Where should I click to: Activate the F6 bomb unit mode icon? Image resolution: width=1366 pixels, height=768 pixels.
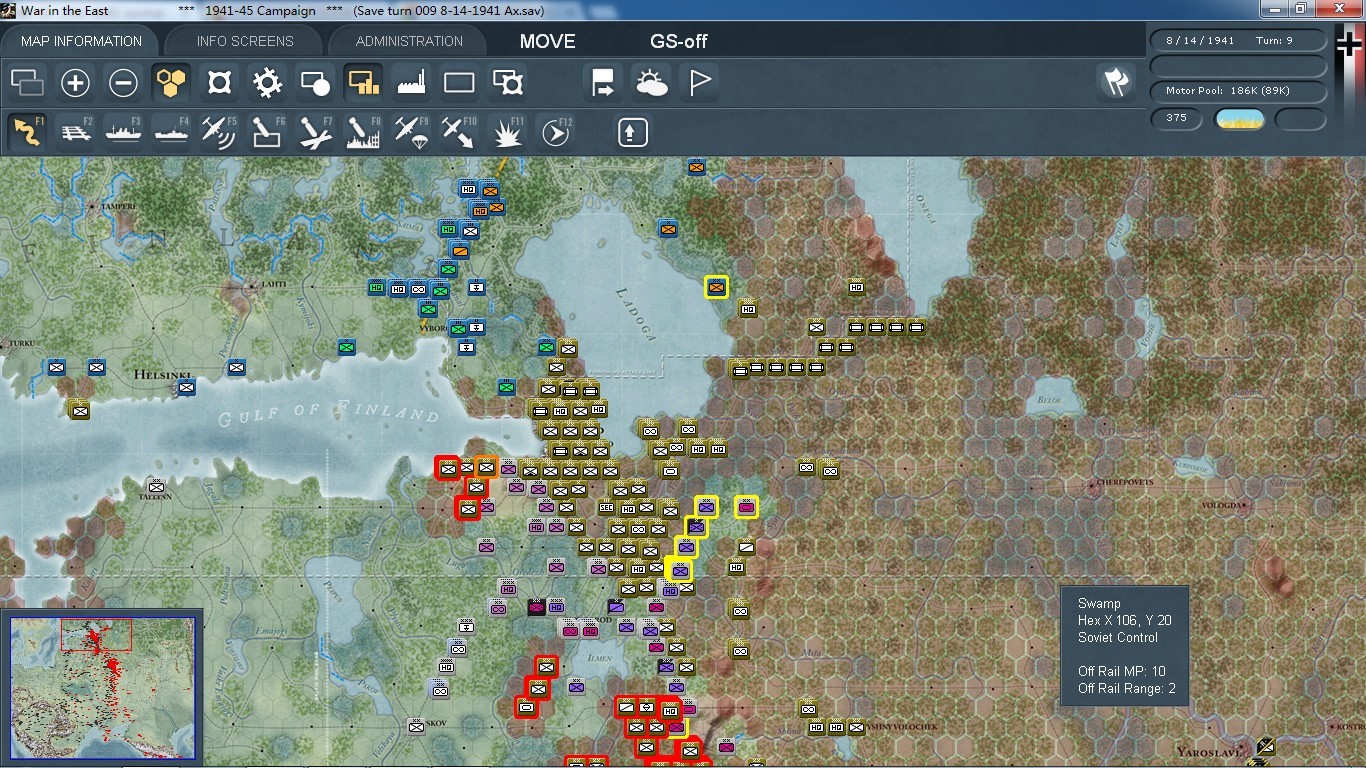(x=267, y=132)
